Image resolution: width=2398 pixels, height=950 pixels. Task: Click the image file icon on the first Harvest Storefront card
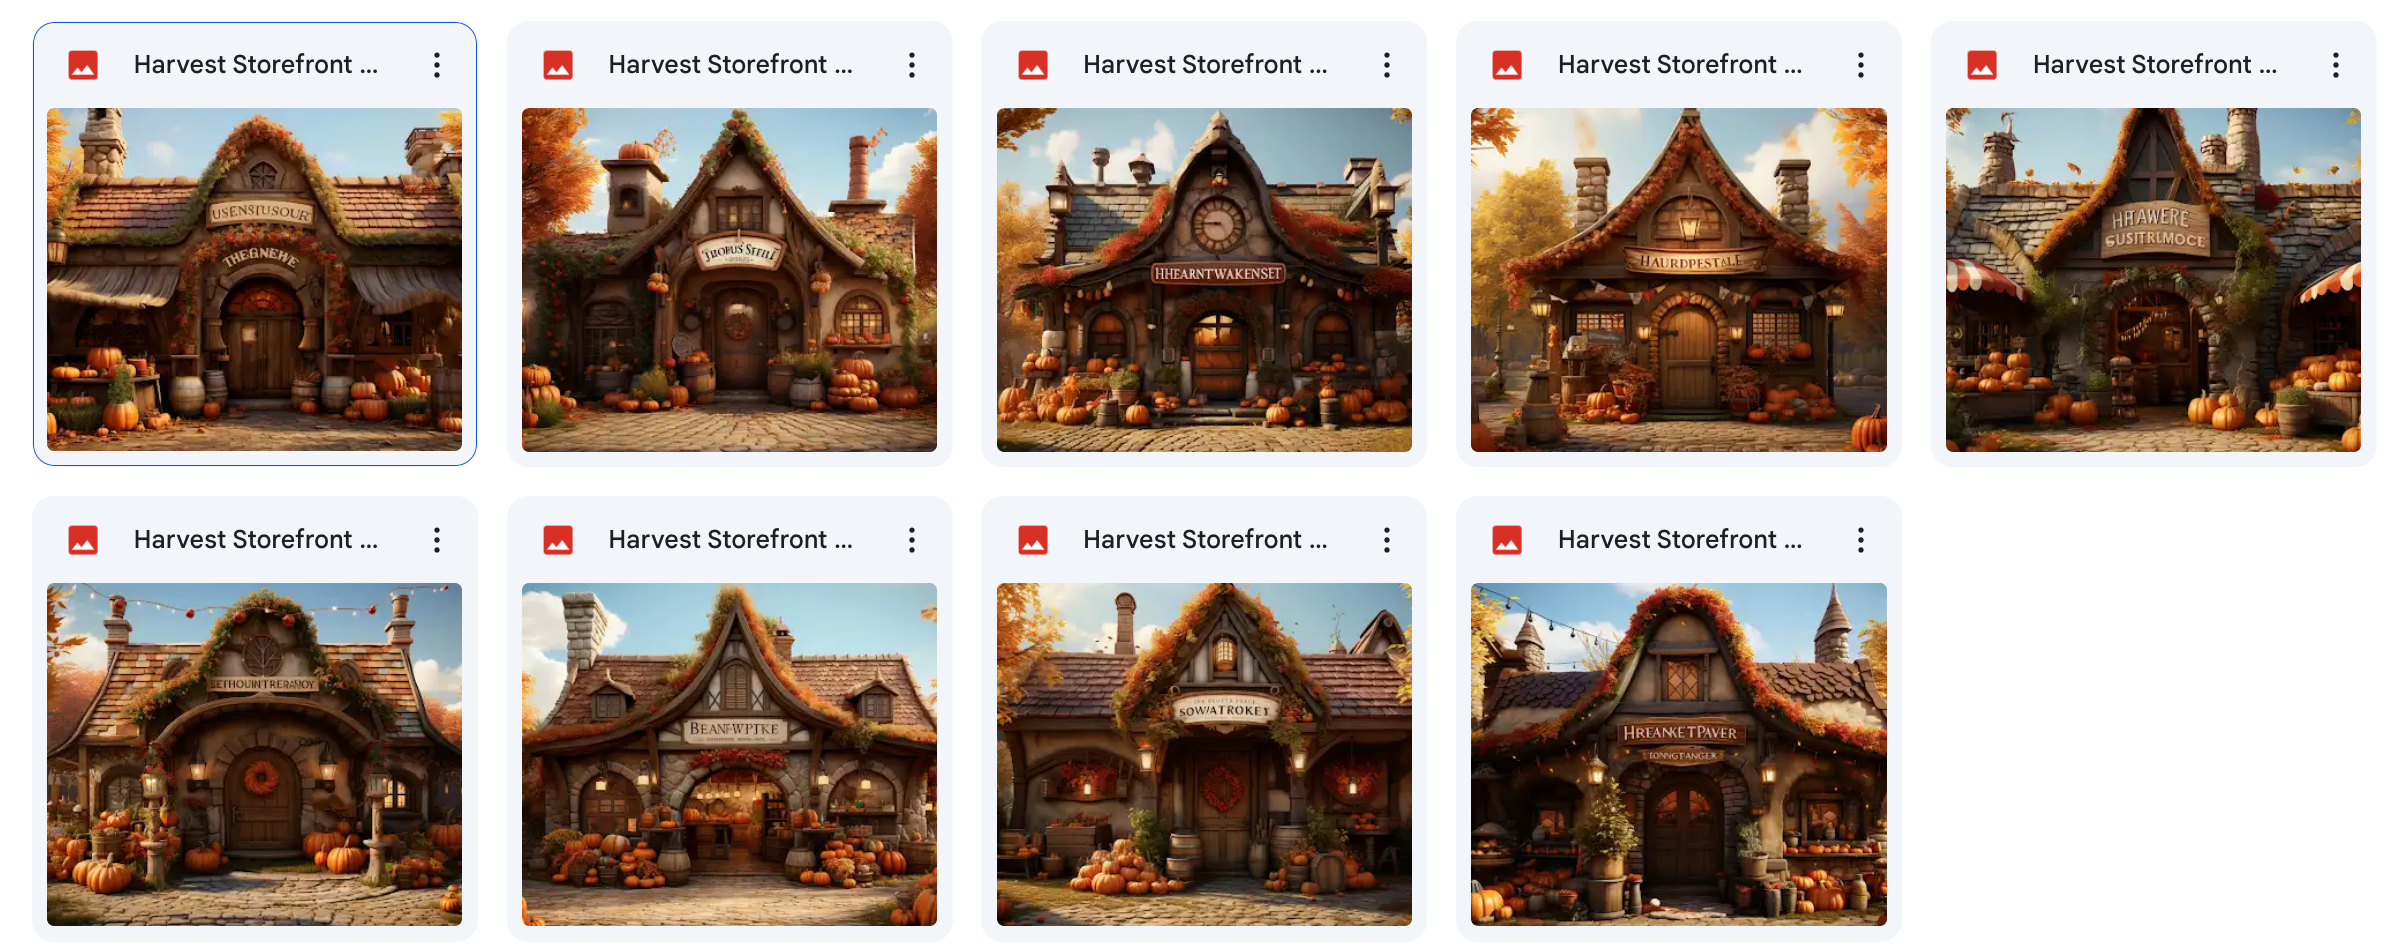(x=84, y=64)
